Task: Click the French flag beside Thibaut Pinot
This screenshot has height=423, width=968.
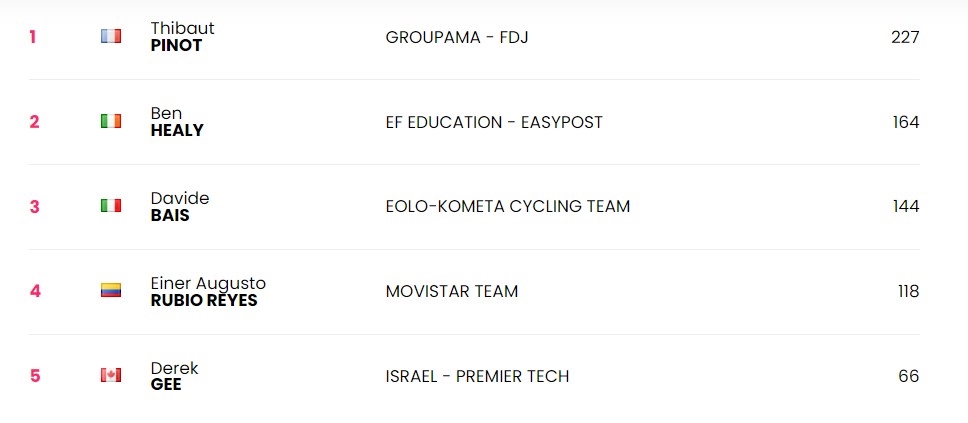Action: pos(110,37)
